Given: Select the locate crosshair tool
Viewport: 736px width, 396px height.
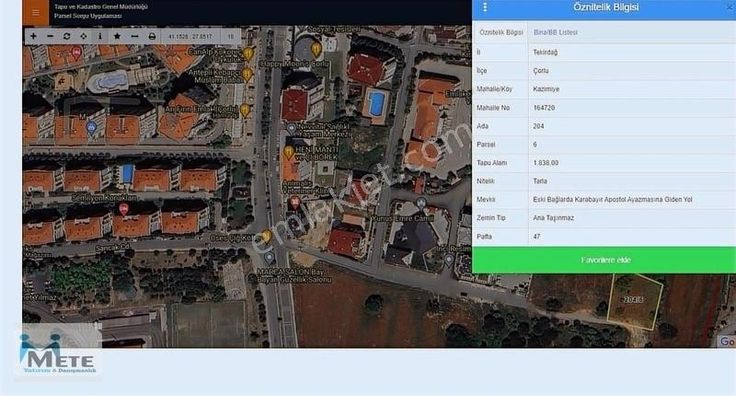Looking at the screenshot, I should 84,36.
